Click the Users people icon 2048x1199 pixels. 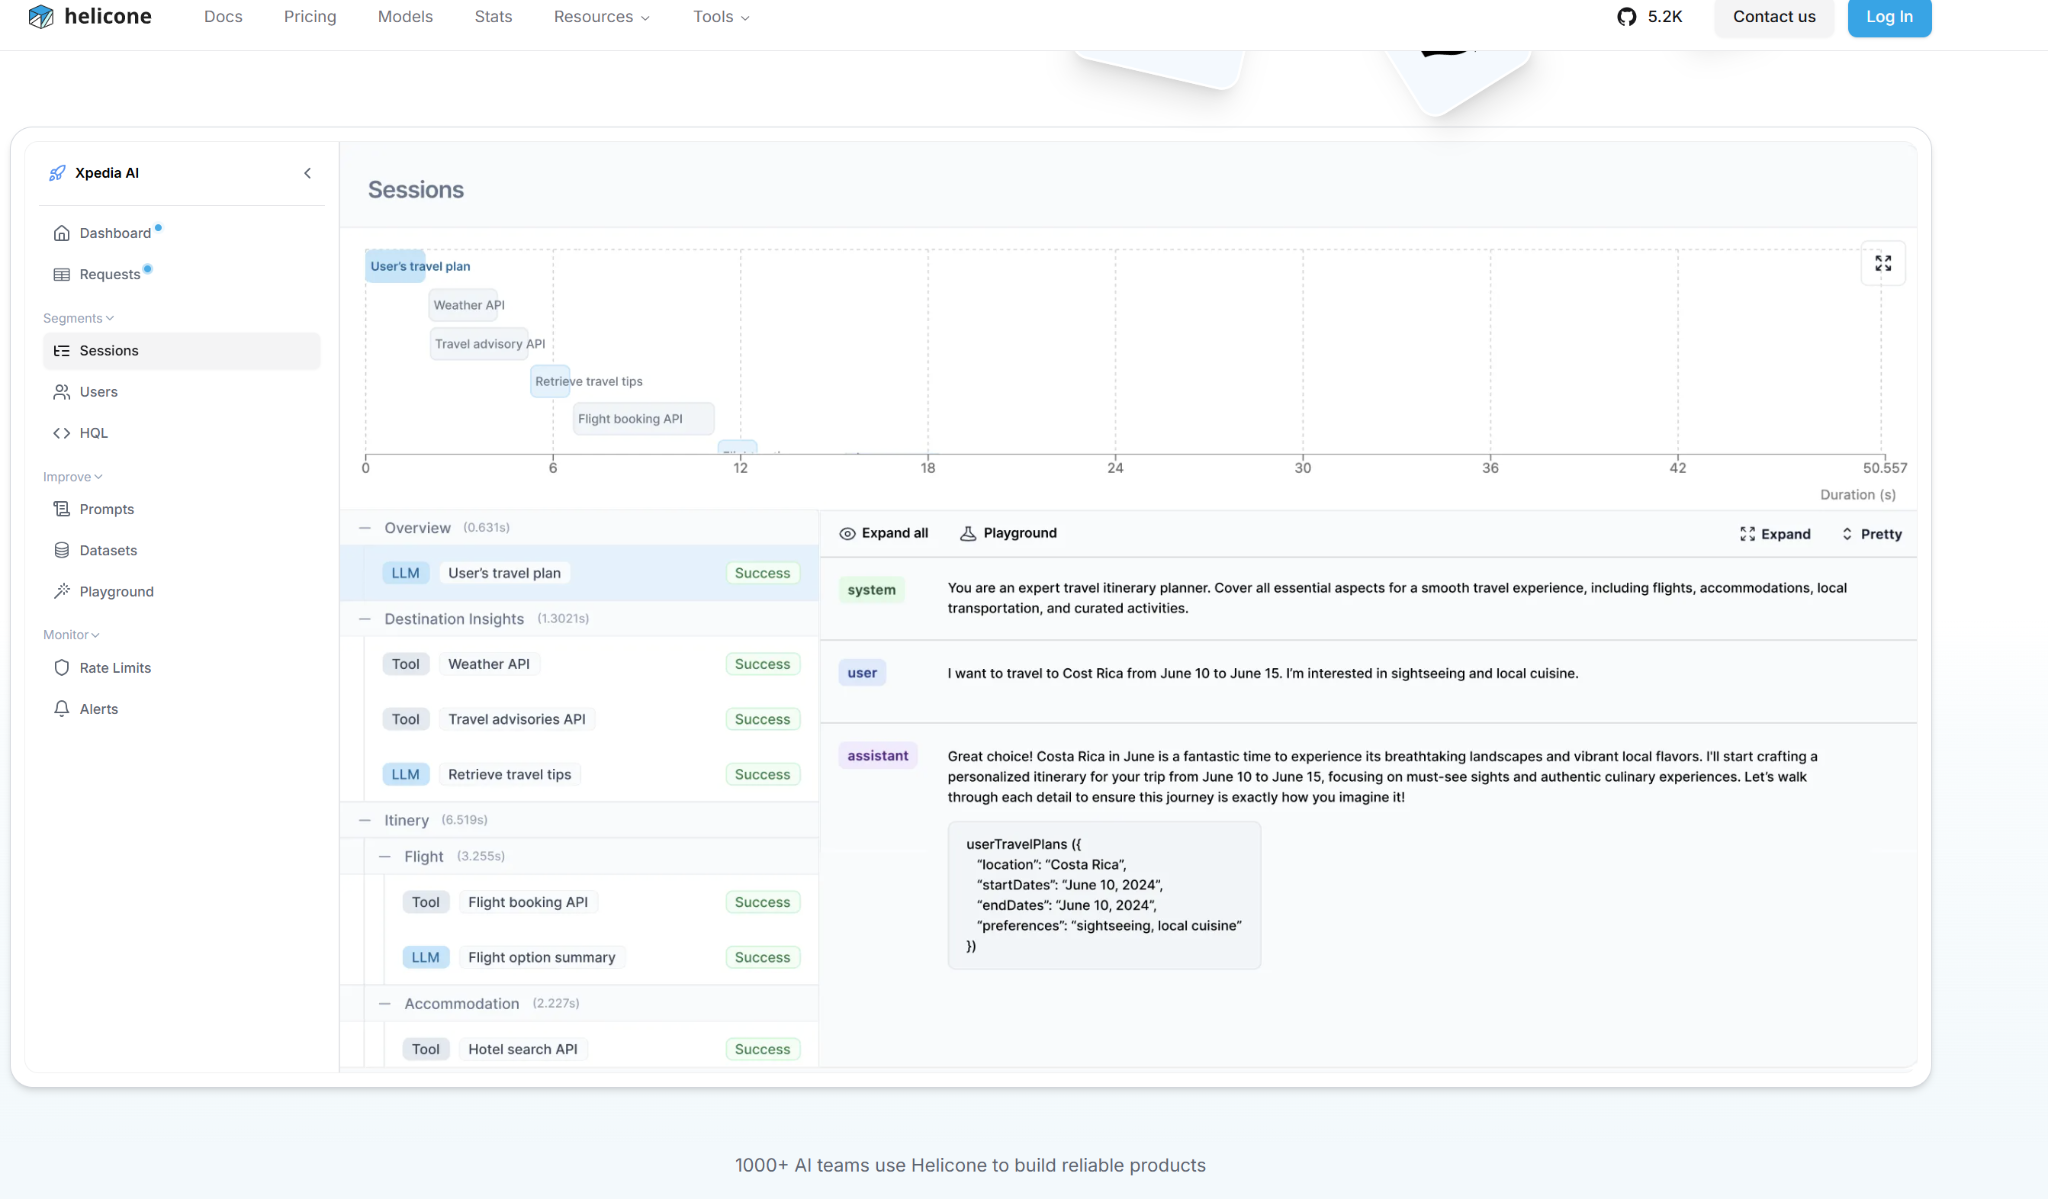(61, 392)
